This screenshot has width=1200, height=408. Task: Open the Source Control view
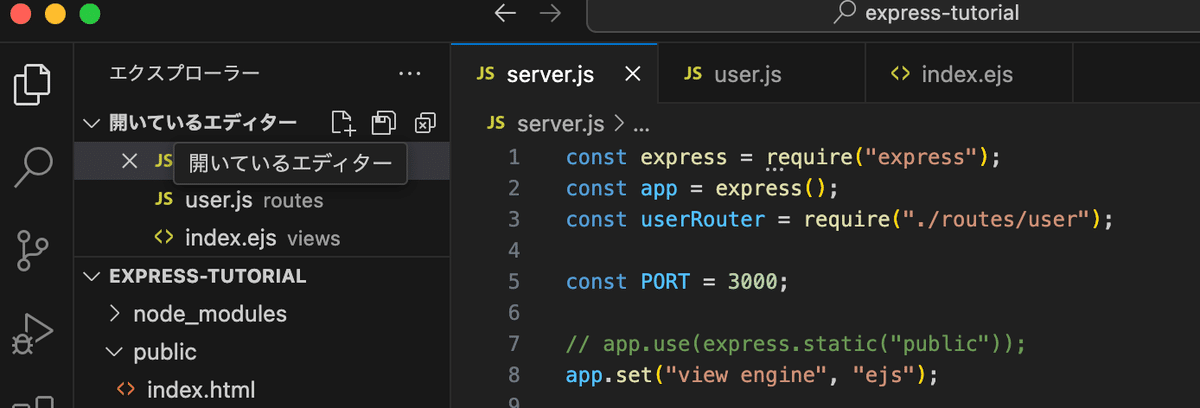(x=32, y=249)
